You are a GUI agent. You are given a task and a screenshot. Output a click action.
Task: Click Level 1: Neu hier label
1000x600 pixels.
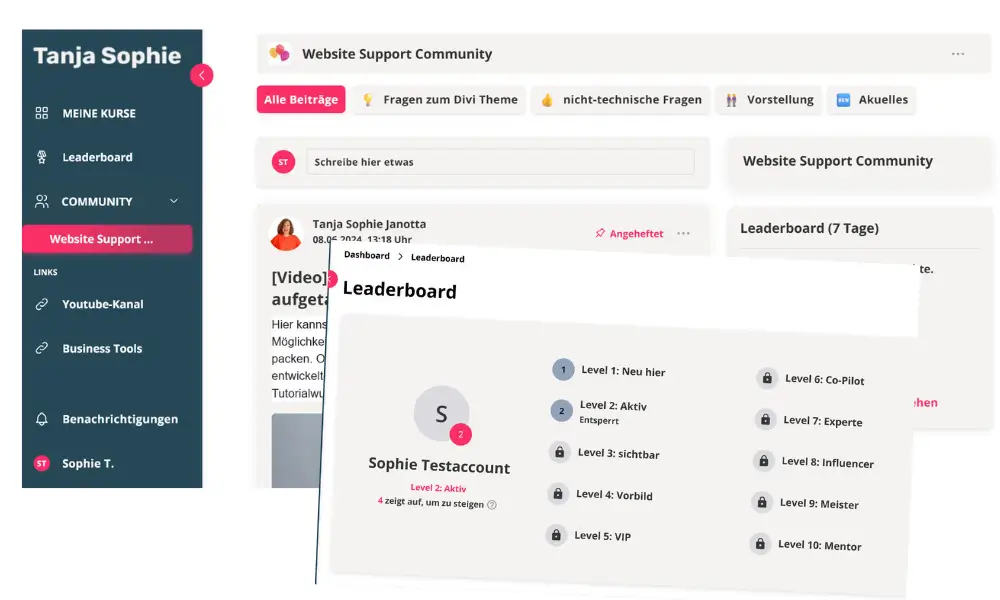tap(623, 371)
